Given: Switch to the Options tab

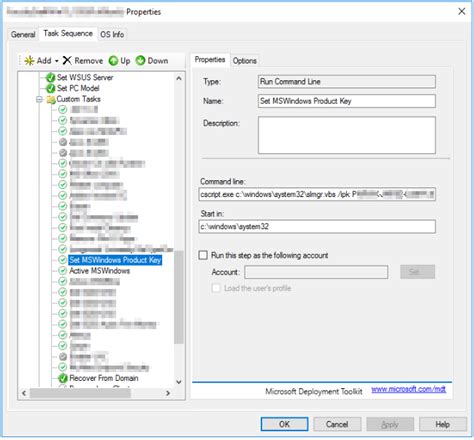Looking at the screenshot, I should [x=245, y=61].
